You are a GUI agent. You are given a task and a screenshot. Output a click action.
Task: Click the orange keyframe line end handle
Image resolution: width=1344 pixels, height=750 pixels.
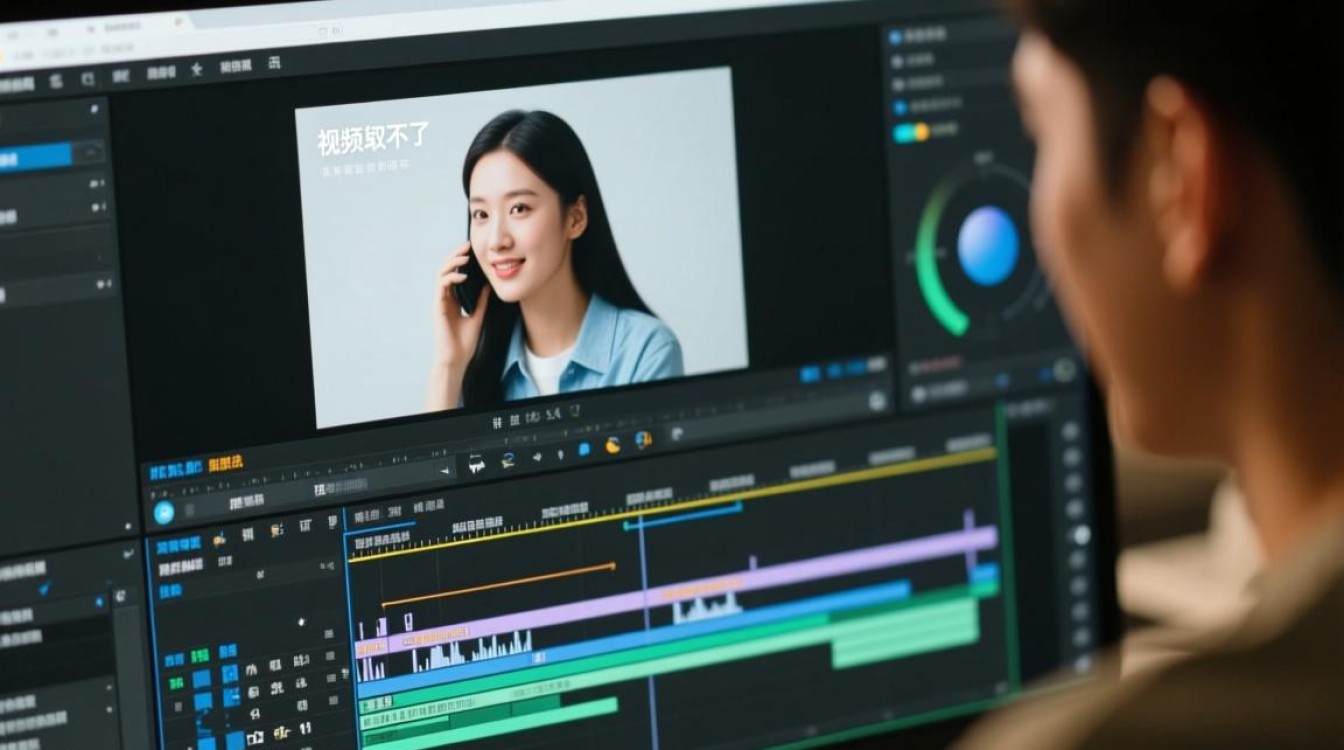click(612, 567)
